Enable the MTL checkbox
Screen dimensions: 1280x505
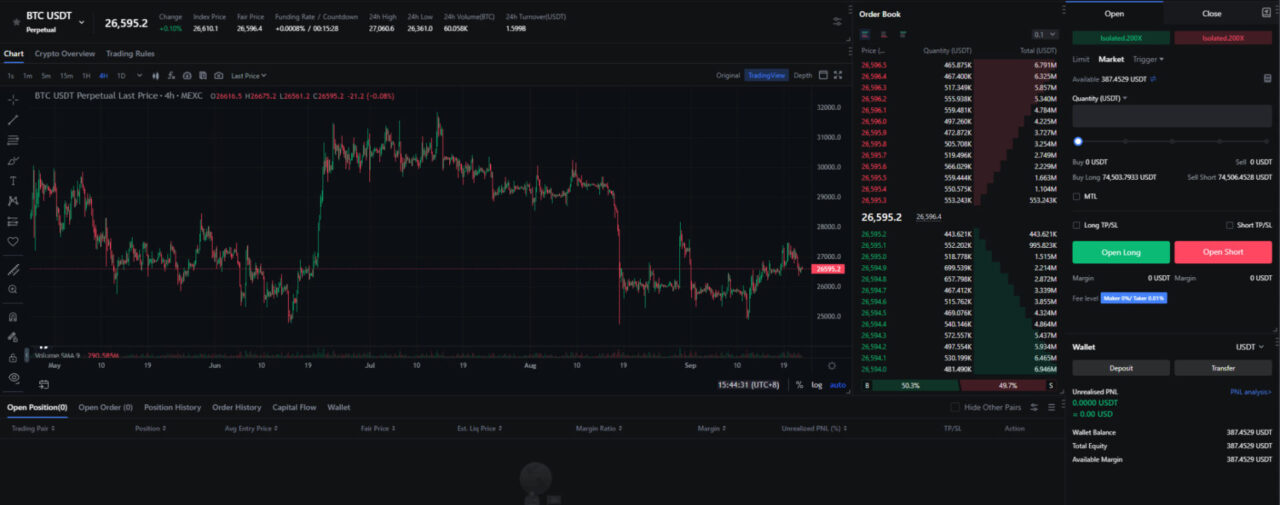1077,196
